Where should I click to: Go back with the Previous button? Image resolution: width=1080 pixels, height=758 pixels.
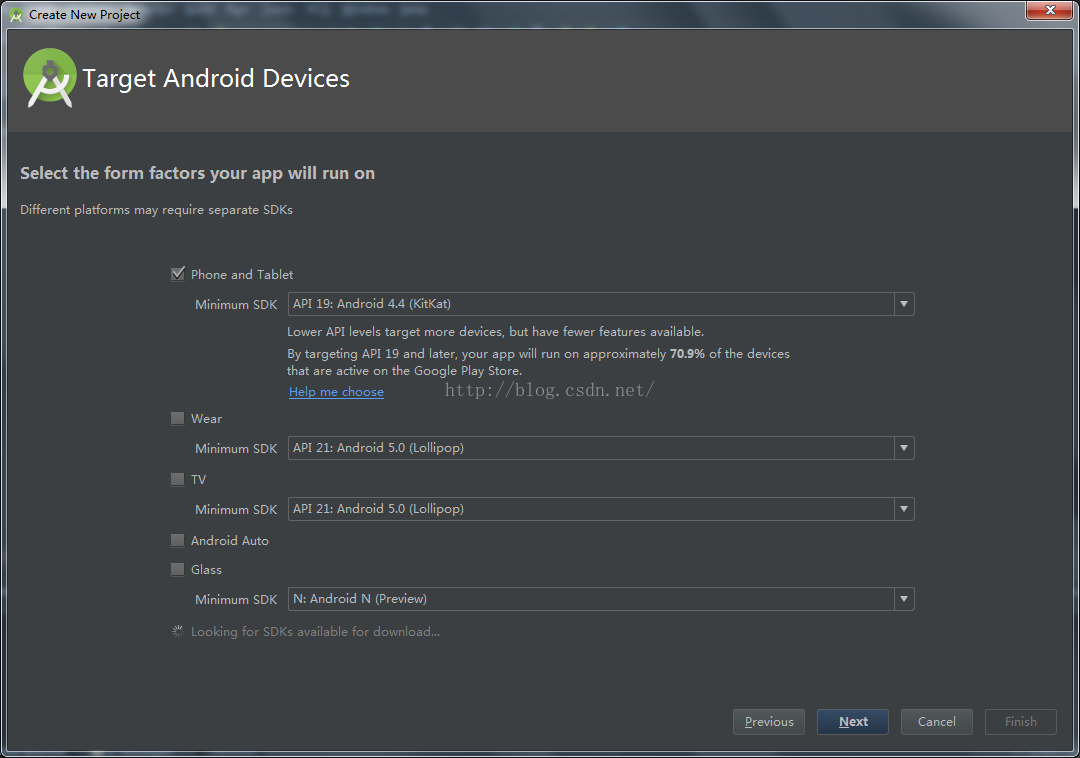pos(769,722)
